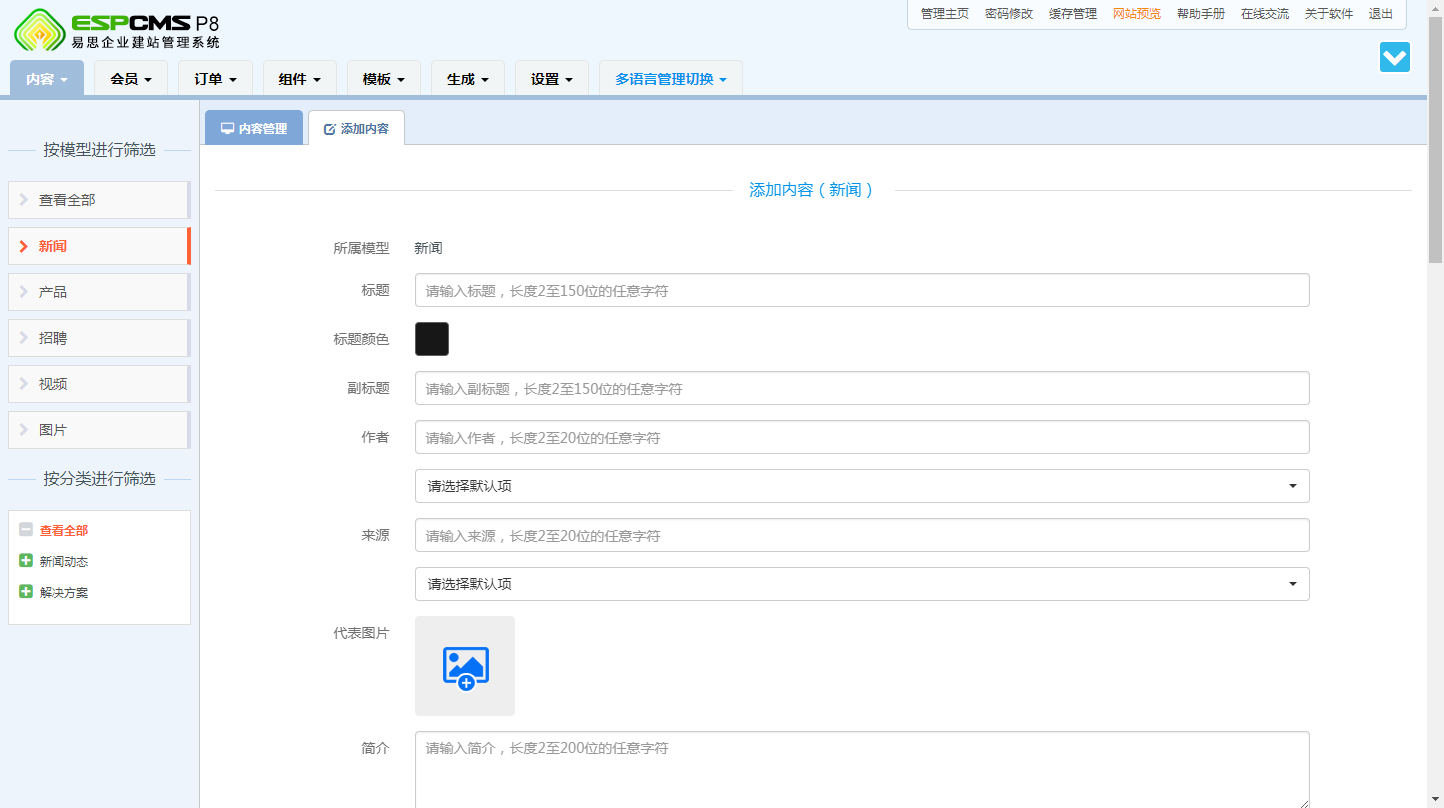The width and height of the screenshot is (1444, 808).
Task: Filter by 视频 model
Action: coord(99,384)
